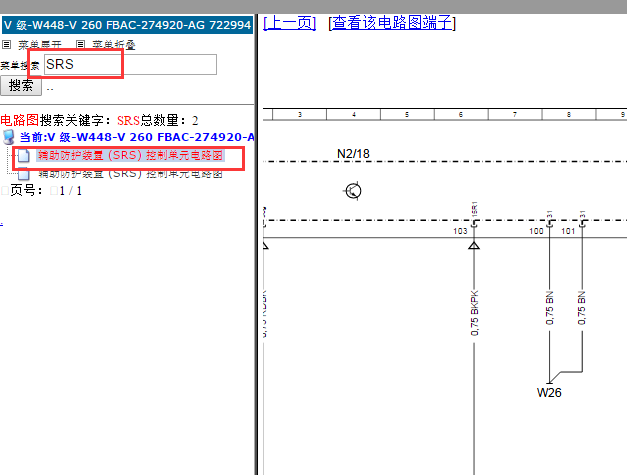This screenshot has width=627, height=475.
Task: Click the menu collapse icon
Action: click(80, 44)
